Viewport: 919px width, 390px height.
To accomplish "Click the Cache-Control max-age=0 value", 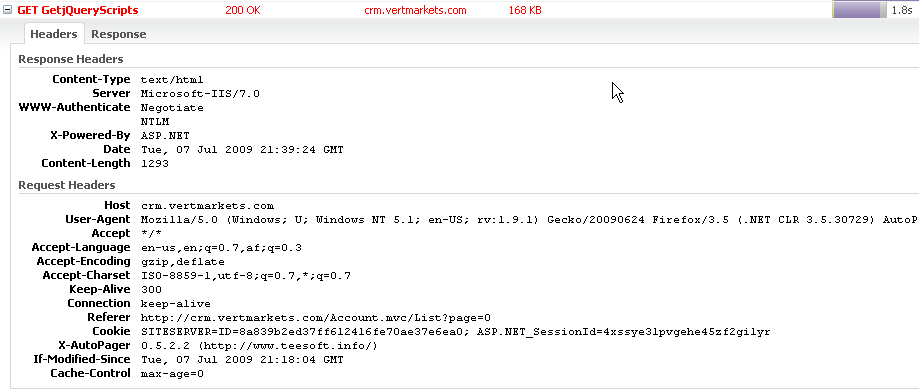I will pos(172,374).
